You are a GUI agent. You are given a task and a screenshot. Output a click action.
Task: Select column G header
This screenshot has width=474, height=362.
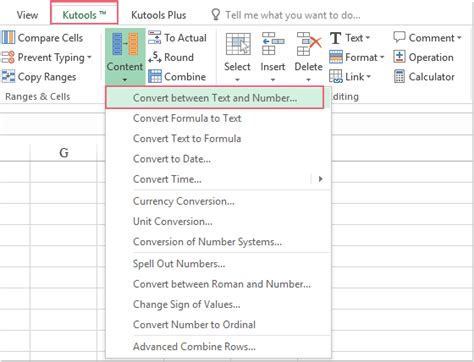pos(64,153)
